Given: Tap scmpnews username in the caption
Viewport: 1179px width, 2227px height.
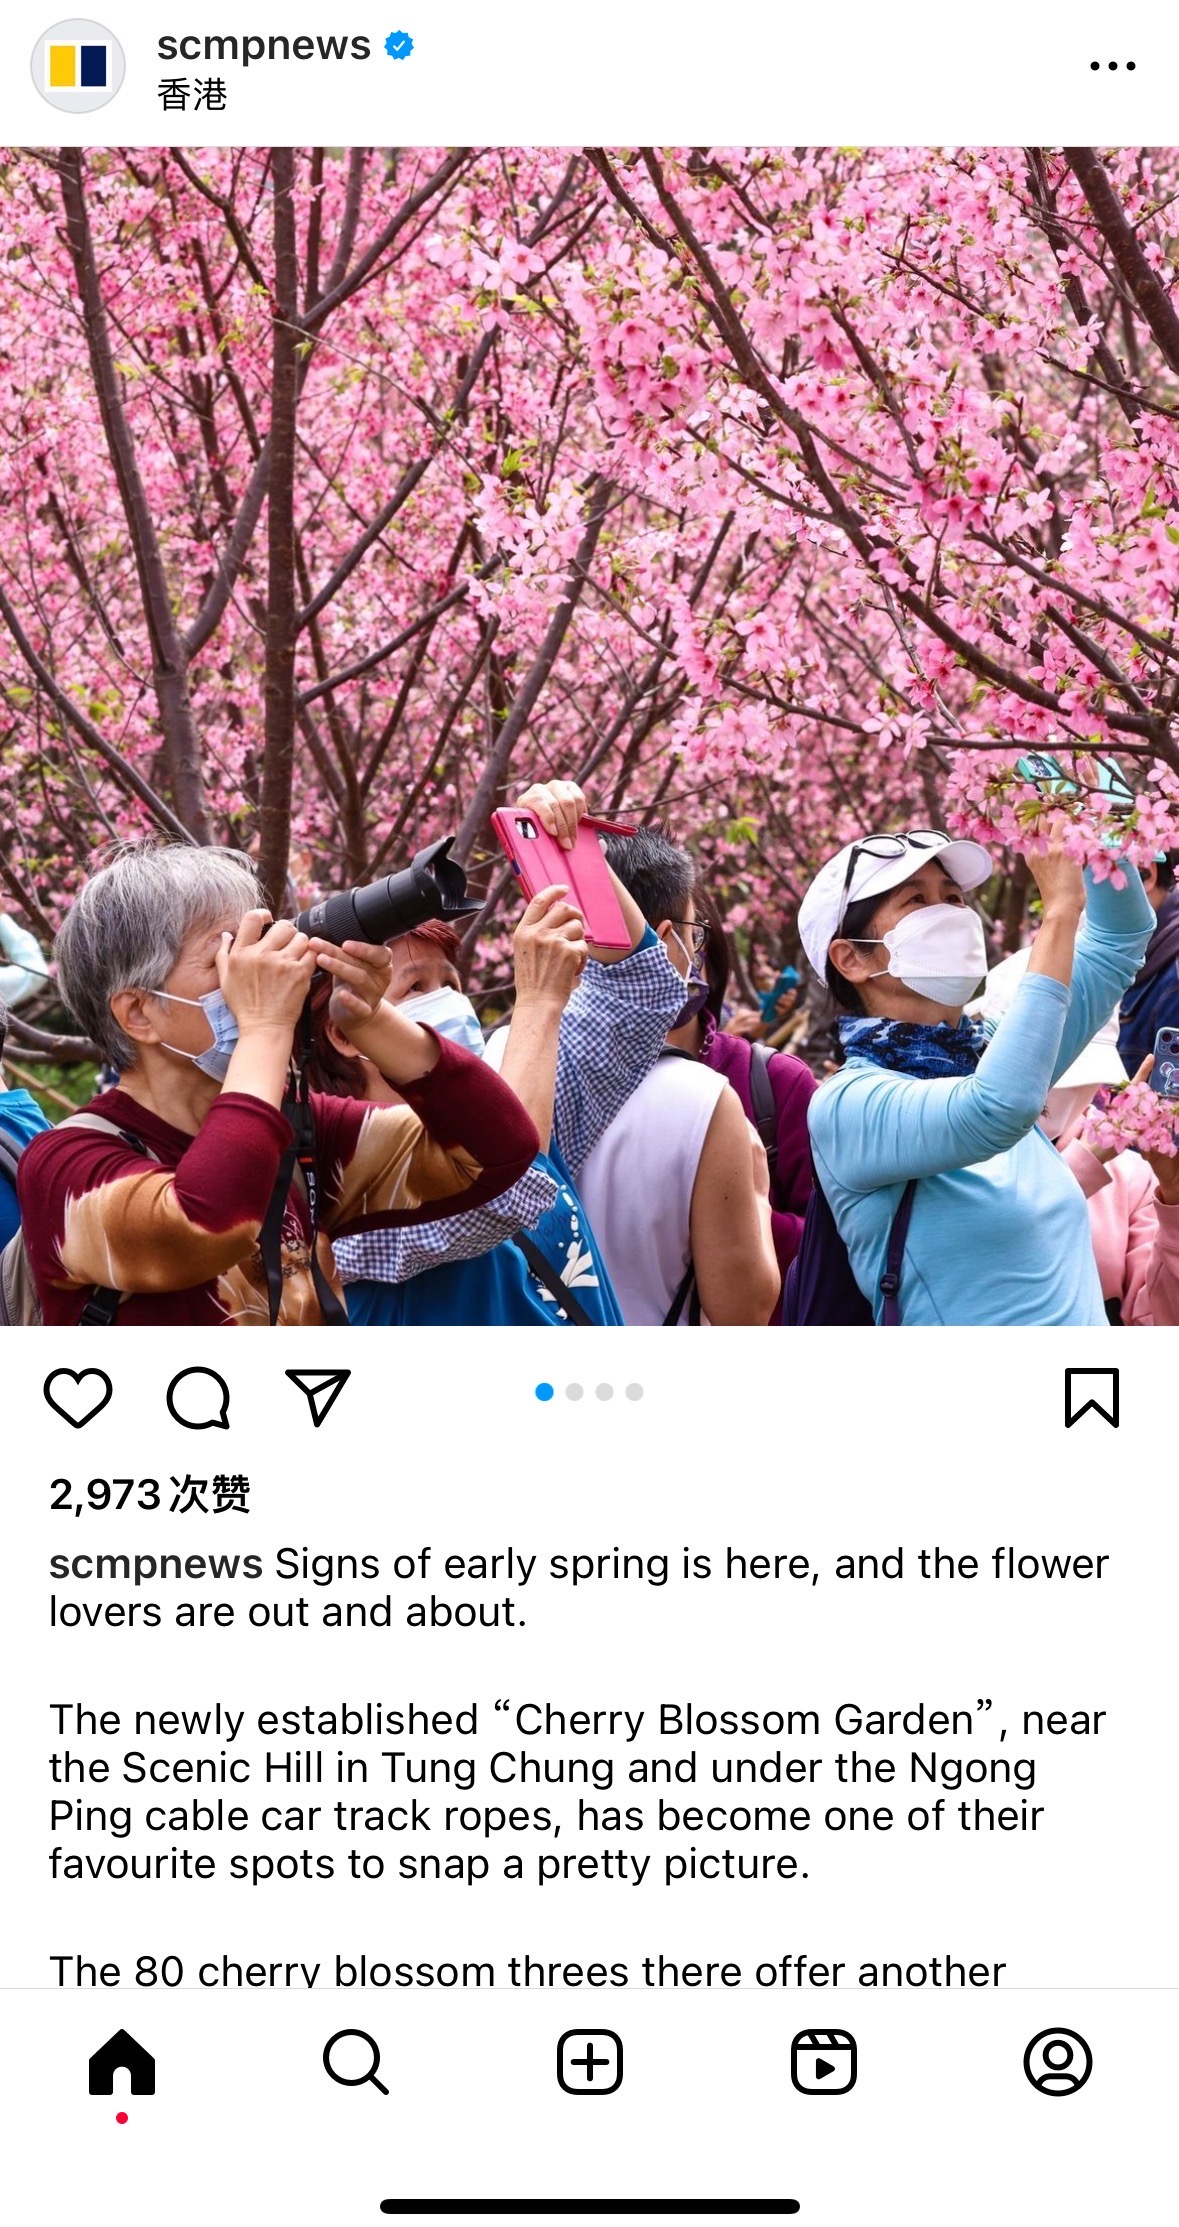Looking at the screenshot, I should click(x=156, y=1564).
